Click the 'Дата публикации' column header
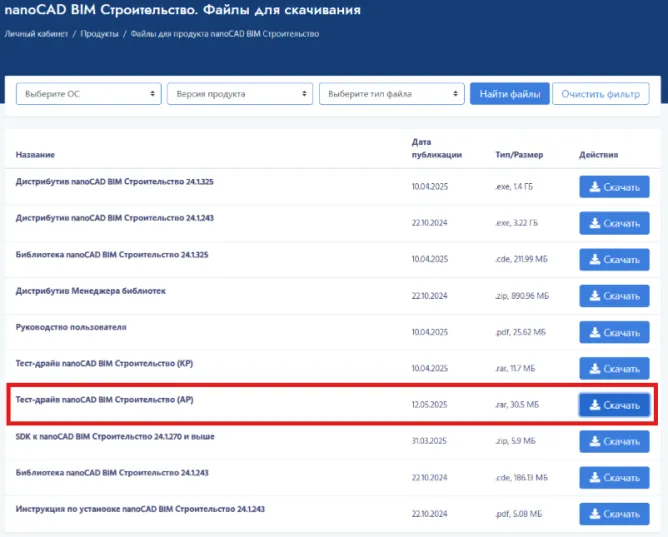 point(437,148)
